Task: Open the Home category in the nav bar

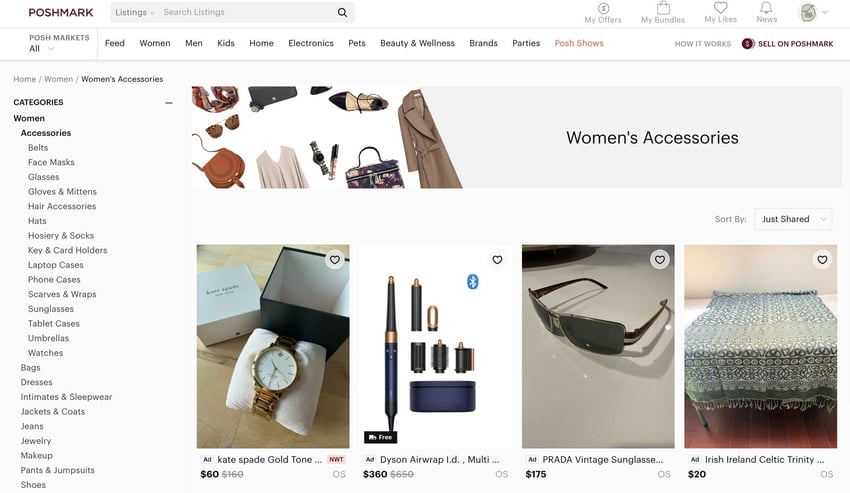Action: [x=261, y=43]
